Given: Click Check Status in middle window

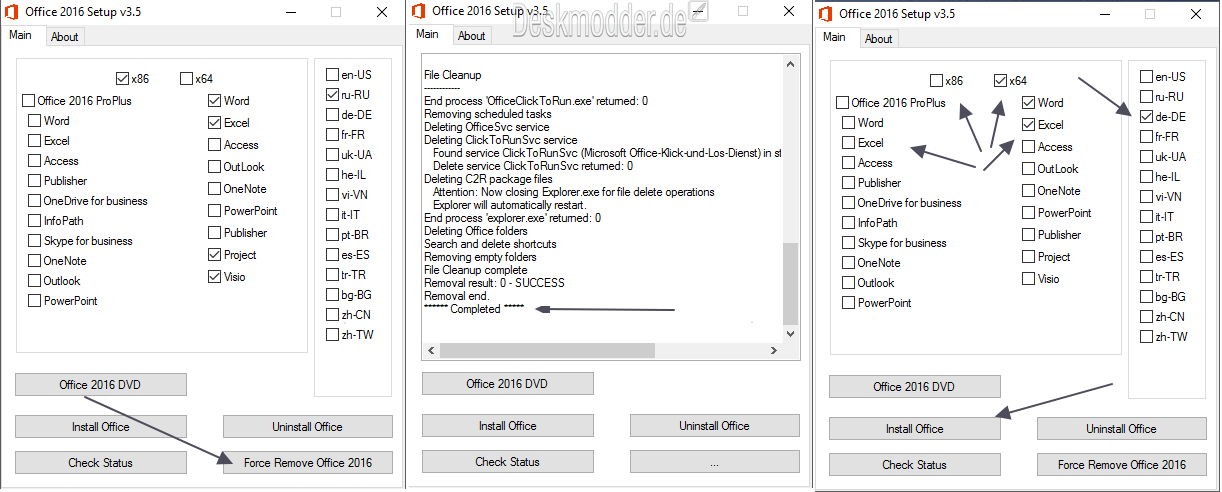Looking at the screenshot, I should (508, 462).
